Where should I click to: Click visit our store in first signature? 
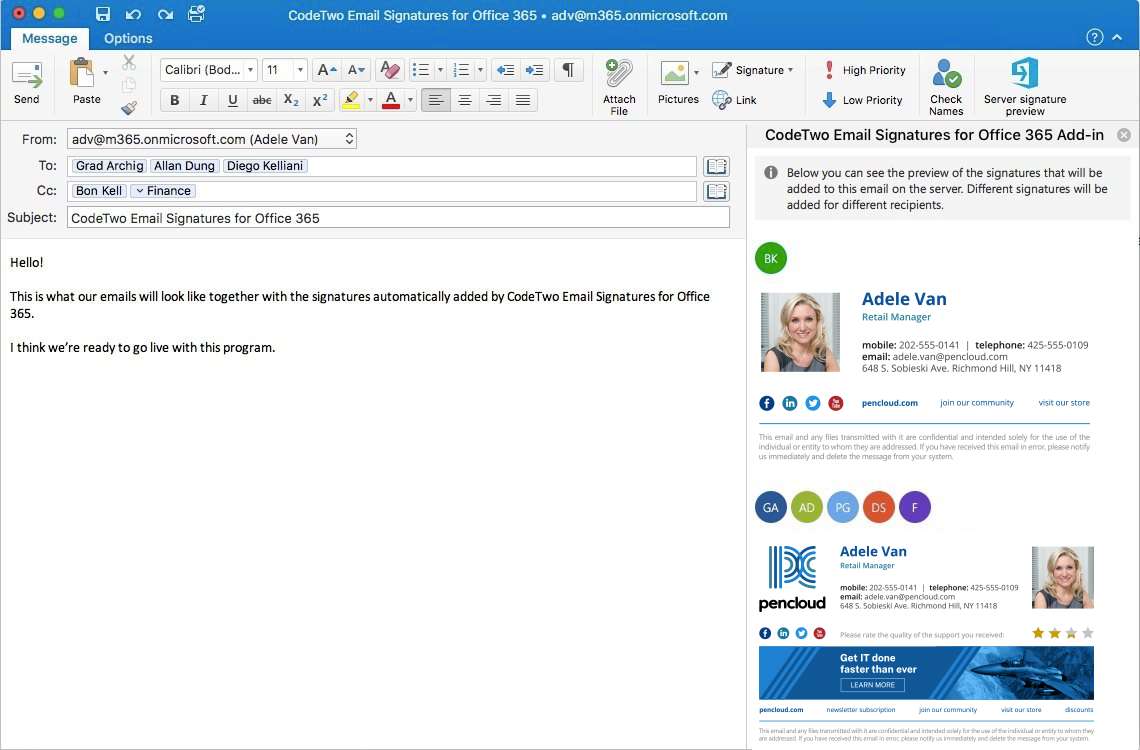click(x=1064, y=403)
